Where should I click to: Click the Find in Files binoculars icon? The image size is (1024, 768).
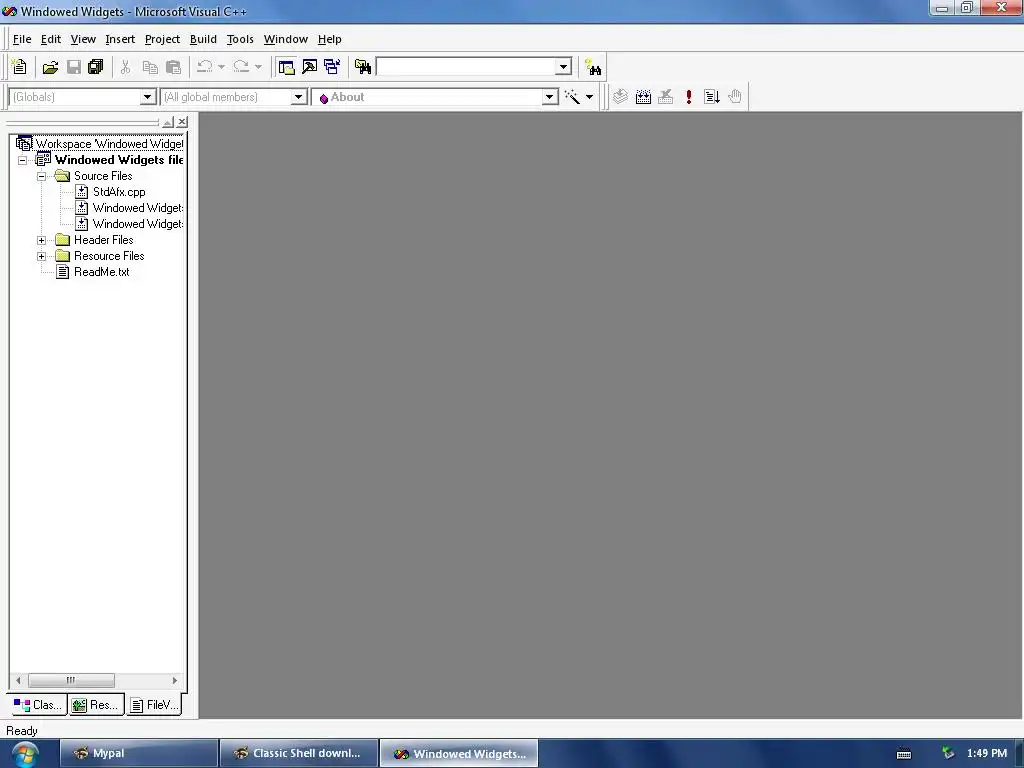(x=362, y=67)
